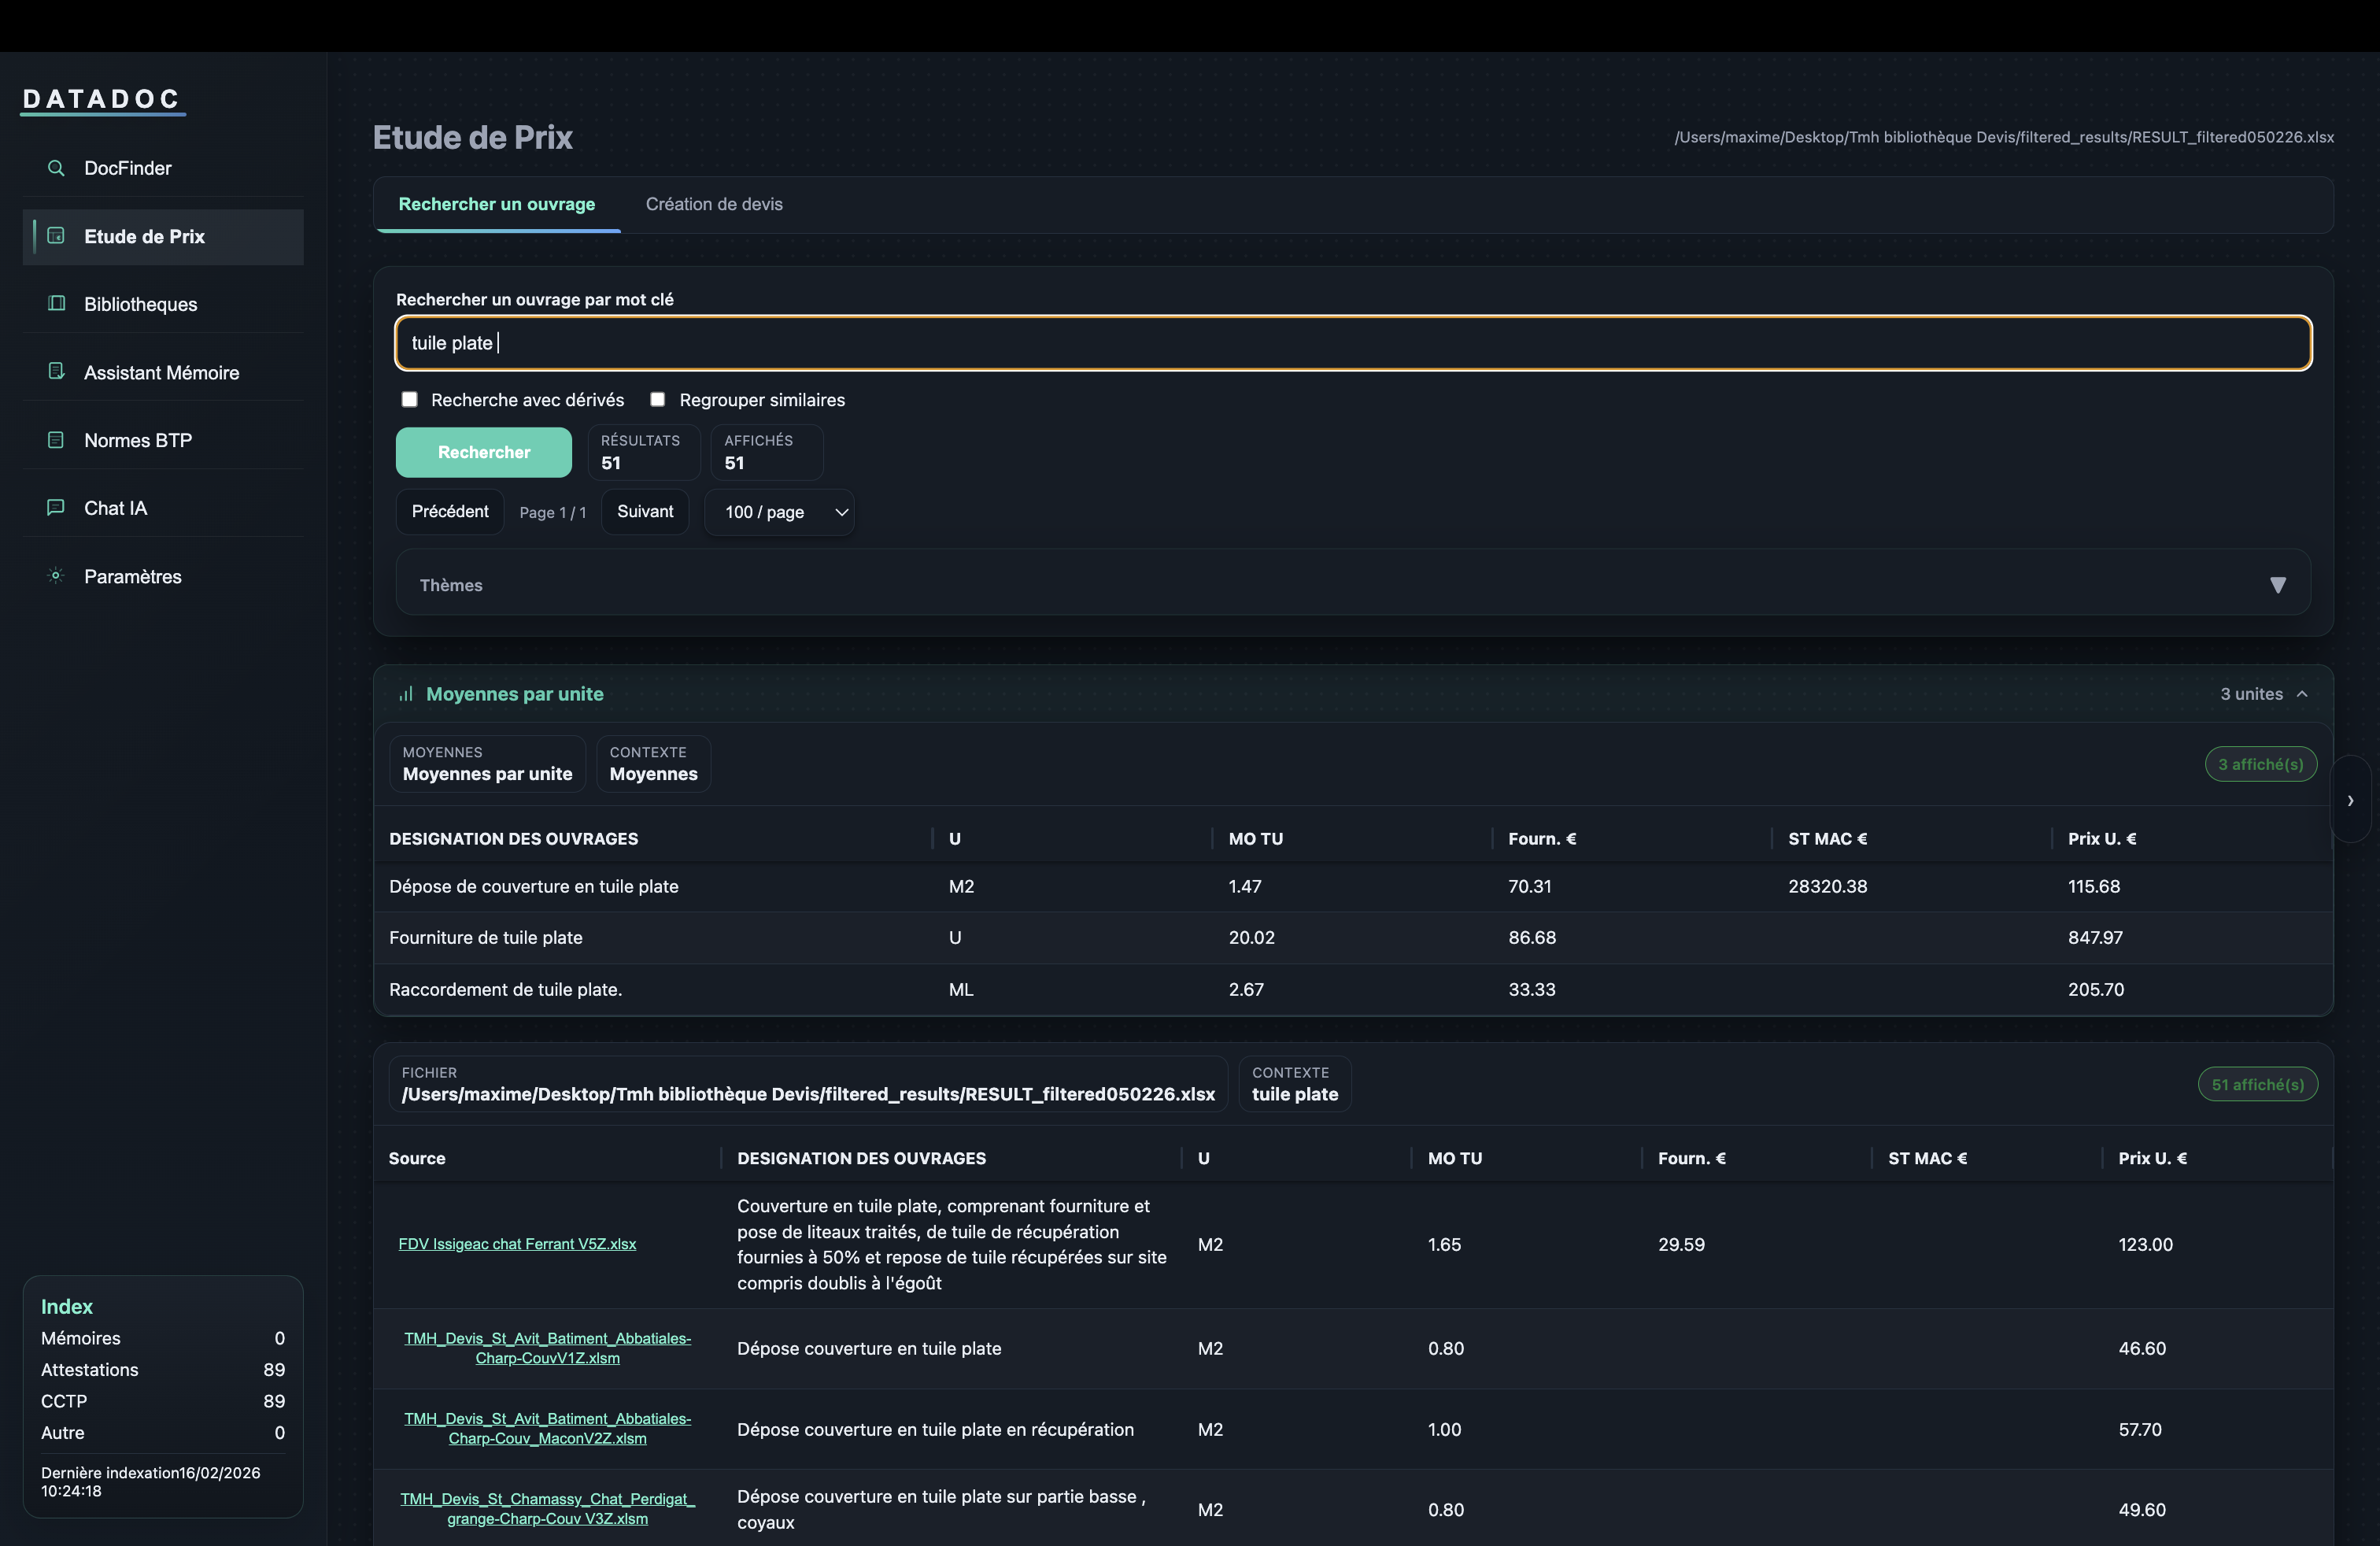Click the Etude de Prix sidebar icon
This screenshot has width=2380, height=1546.
pyautogui.click(x=56, y=236)
